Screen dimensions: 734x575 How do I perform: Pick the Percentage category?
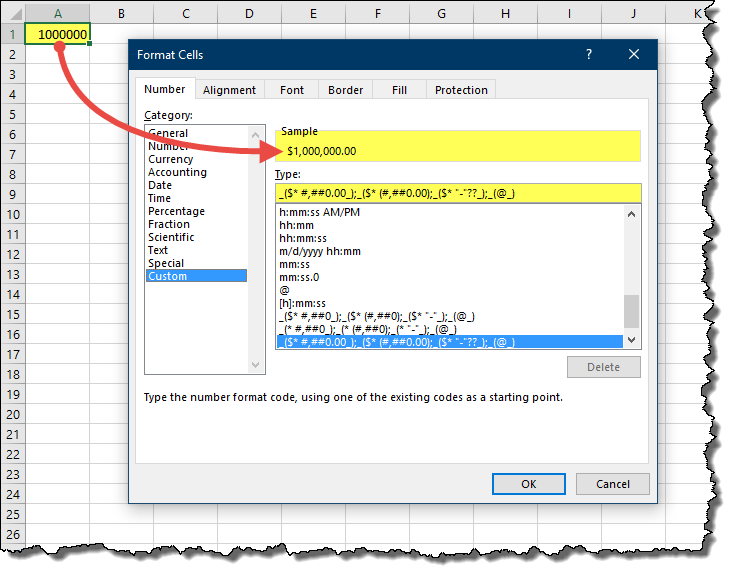(x=176, y=211)
